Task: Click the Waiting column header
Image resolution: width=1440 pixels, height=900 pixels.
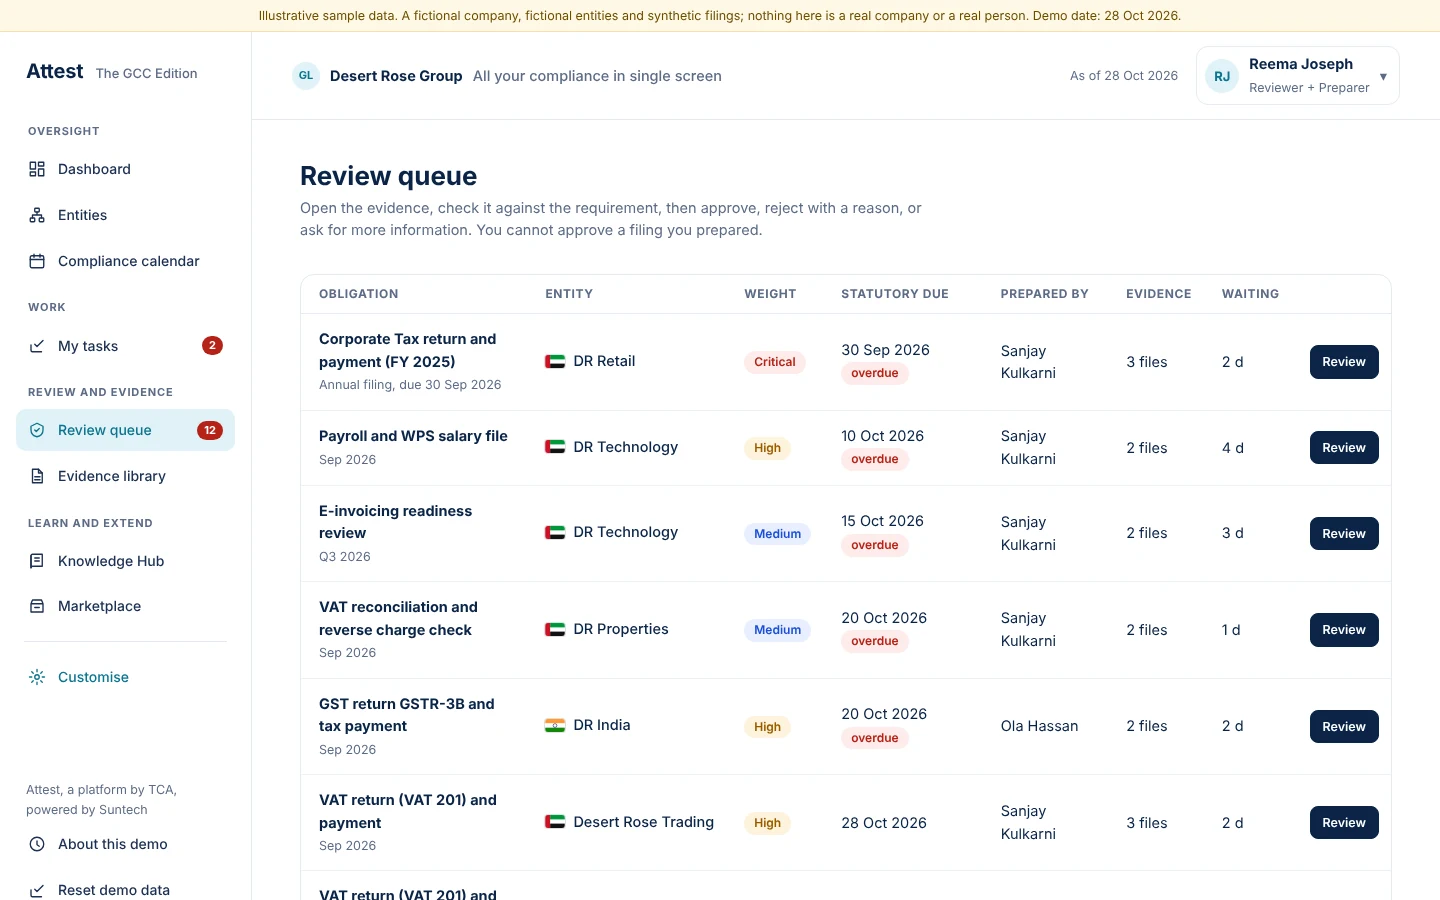Action: (x=1250, y=294)
